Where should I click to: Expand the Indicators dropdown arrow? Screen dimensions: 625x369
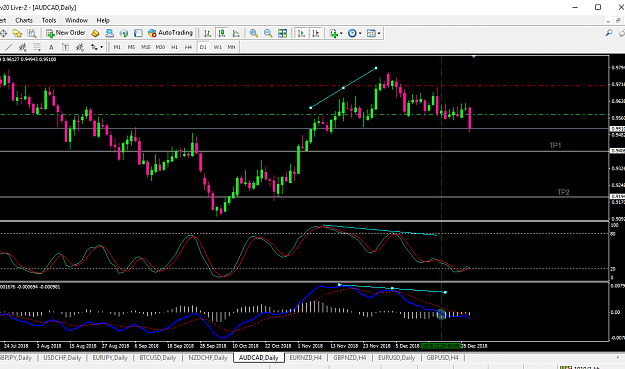point(341,33)
